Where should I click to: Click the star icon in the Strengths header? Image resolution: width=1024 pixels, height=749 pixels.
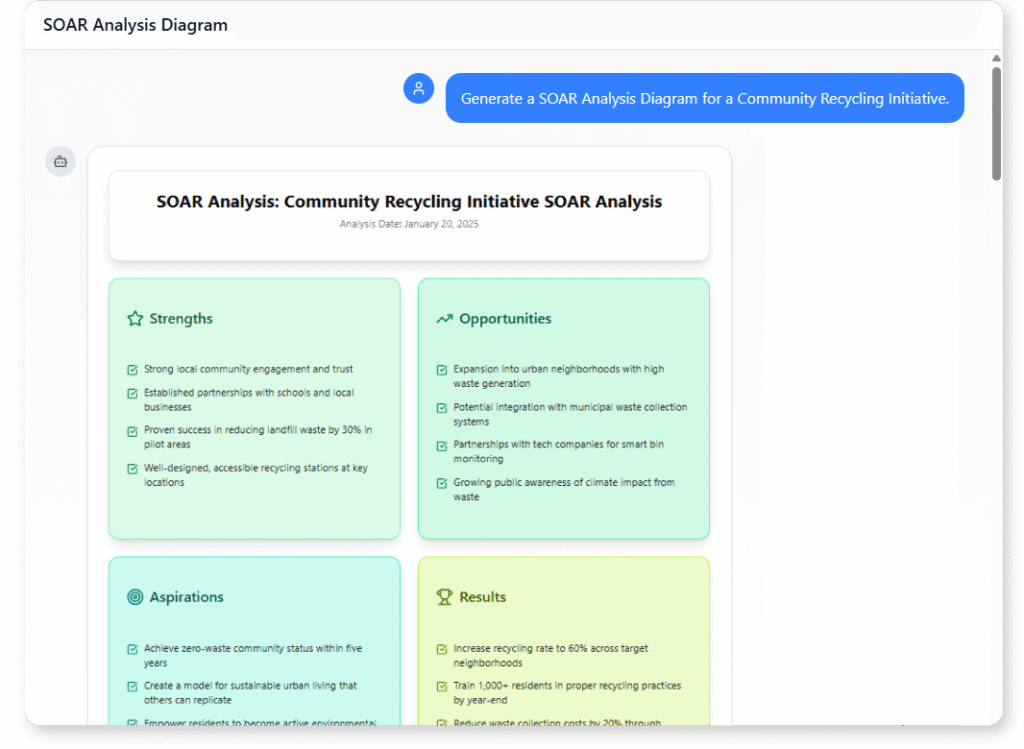134,318
